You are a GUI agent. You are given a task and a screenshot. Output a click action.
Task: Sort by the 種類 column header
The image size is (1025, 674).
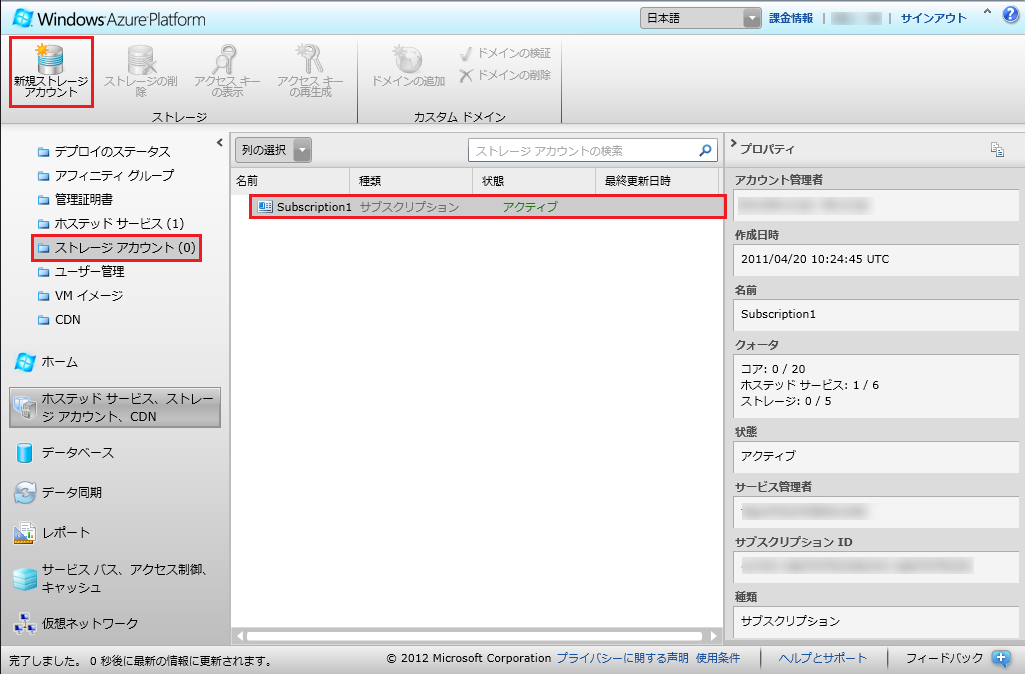click(x=411, y=181)
